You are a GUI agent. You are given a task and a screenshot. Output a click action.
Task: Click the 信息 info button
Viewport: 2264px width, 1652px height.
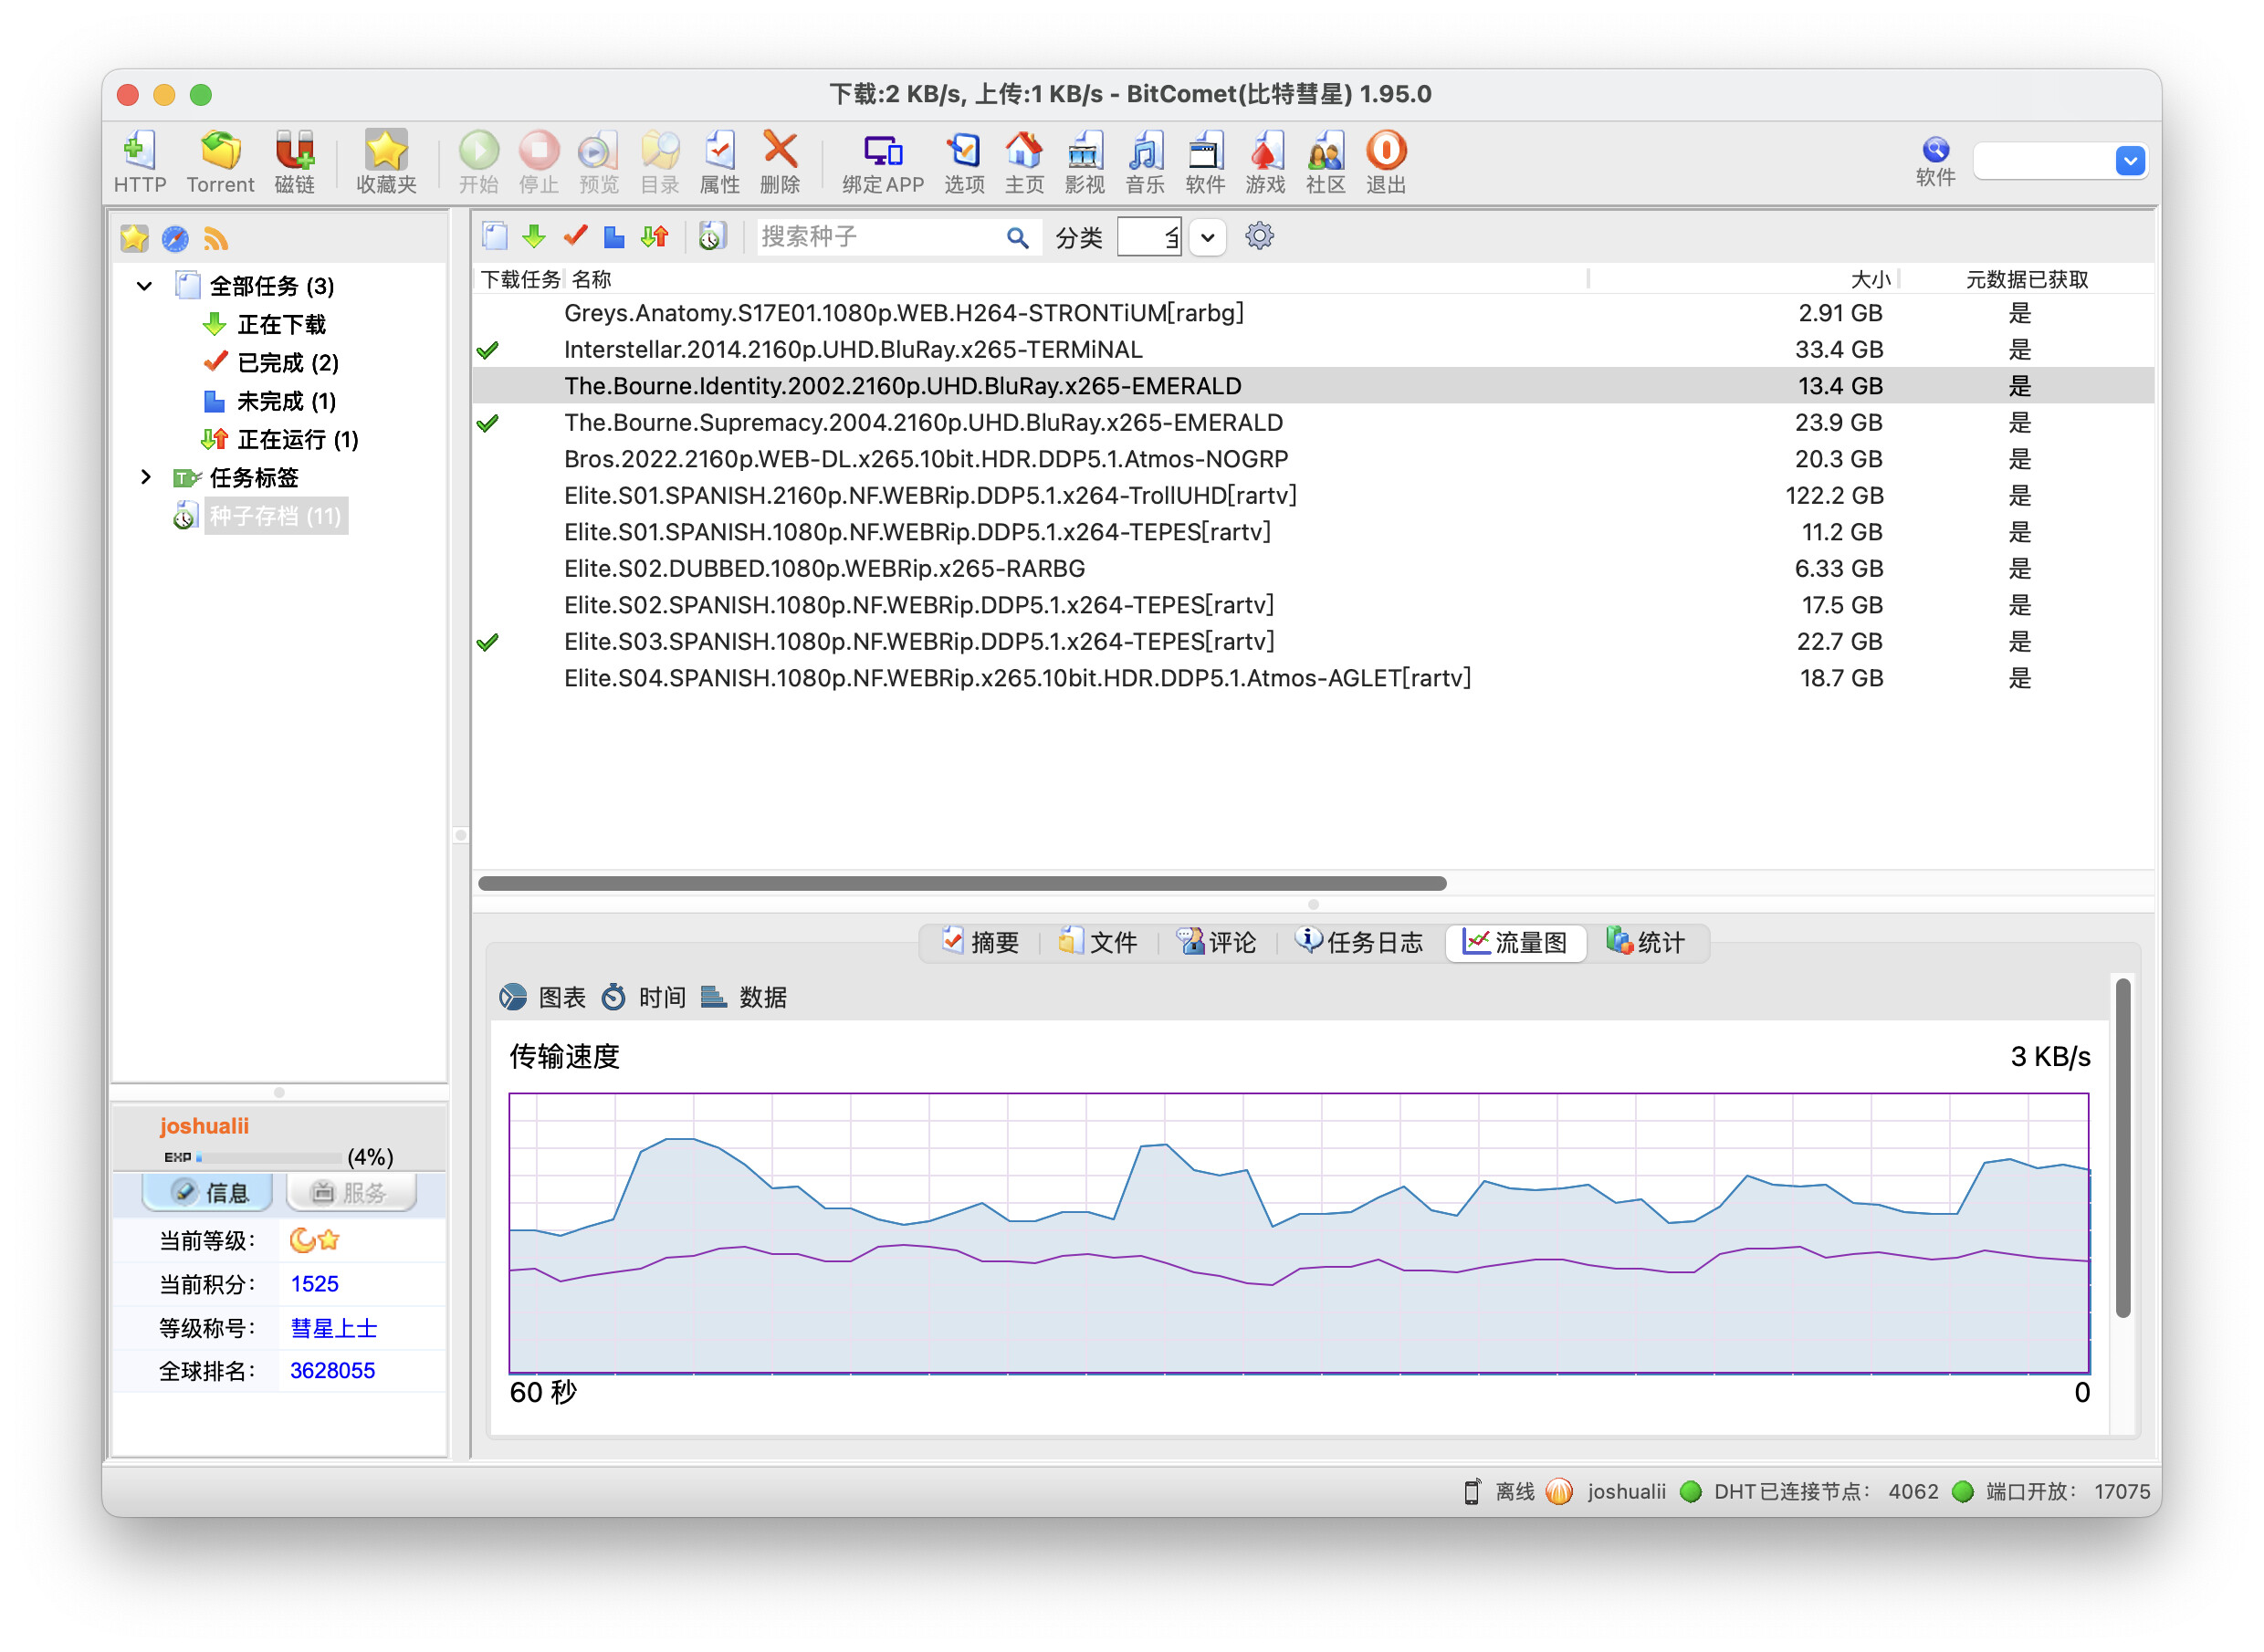tap(208, 1192)
